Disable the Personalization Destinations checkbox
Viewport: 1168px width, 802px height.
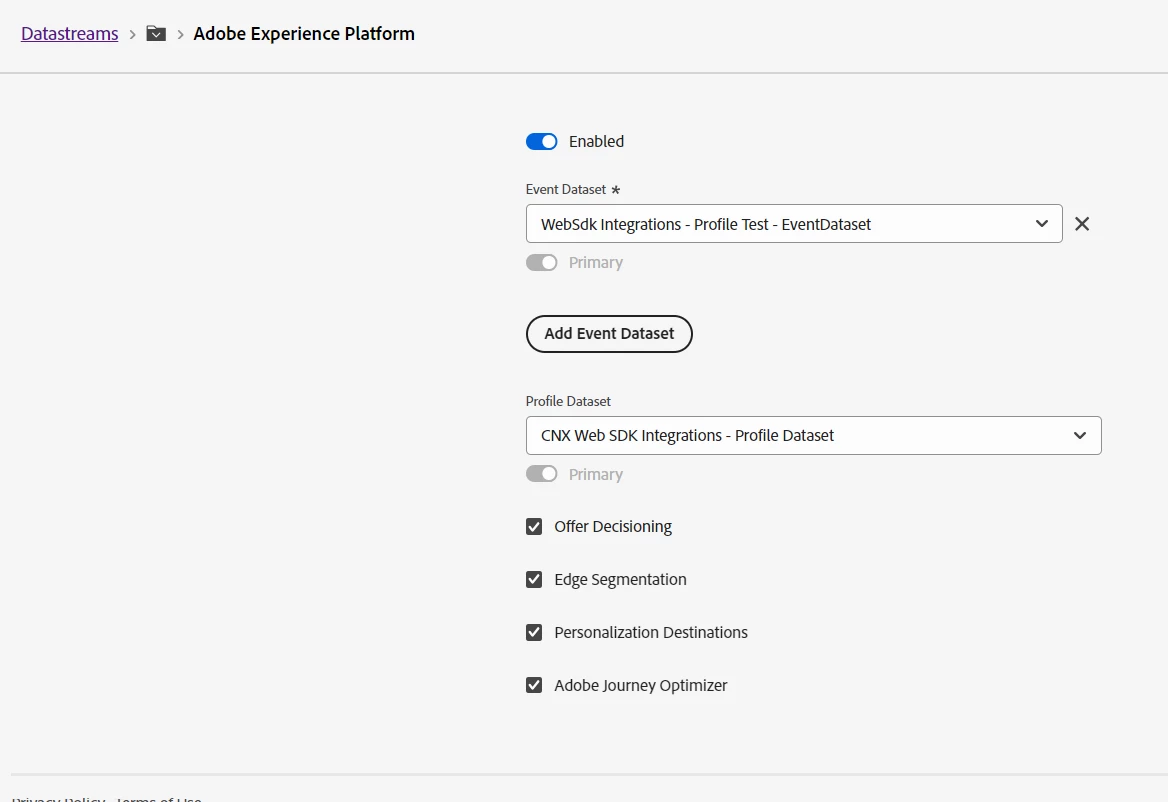[534, 633]
